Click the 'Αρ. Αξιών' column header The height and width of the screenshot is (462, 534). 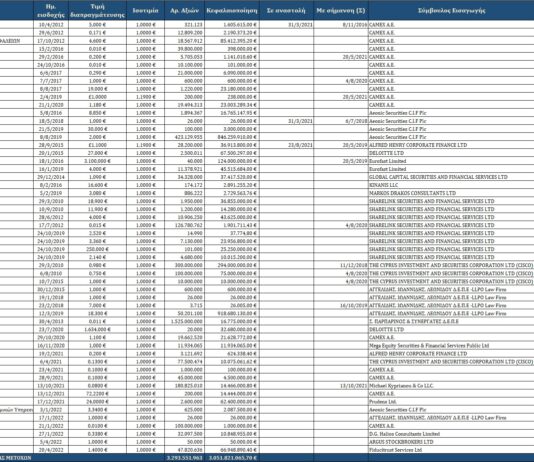(x=185, y=11)
